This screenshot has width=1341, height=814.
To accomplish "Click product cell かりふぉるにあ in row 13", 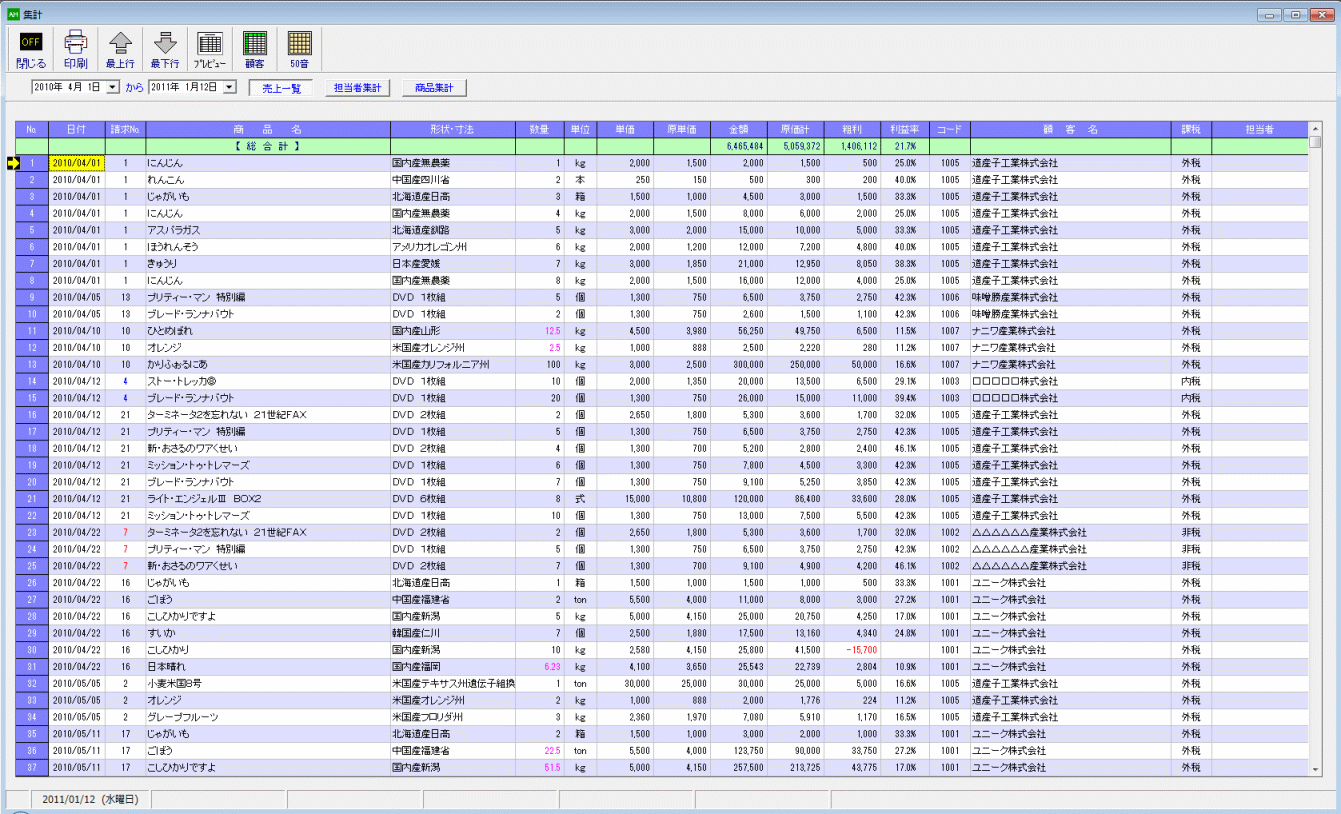I will pos(267,364).
